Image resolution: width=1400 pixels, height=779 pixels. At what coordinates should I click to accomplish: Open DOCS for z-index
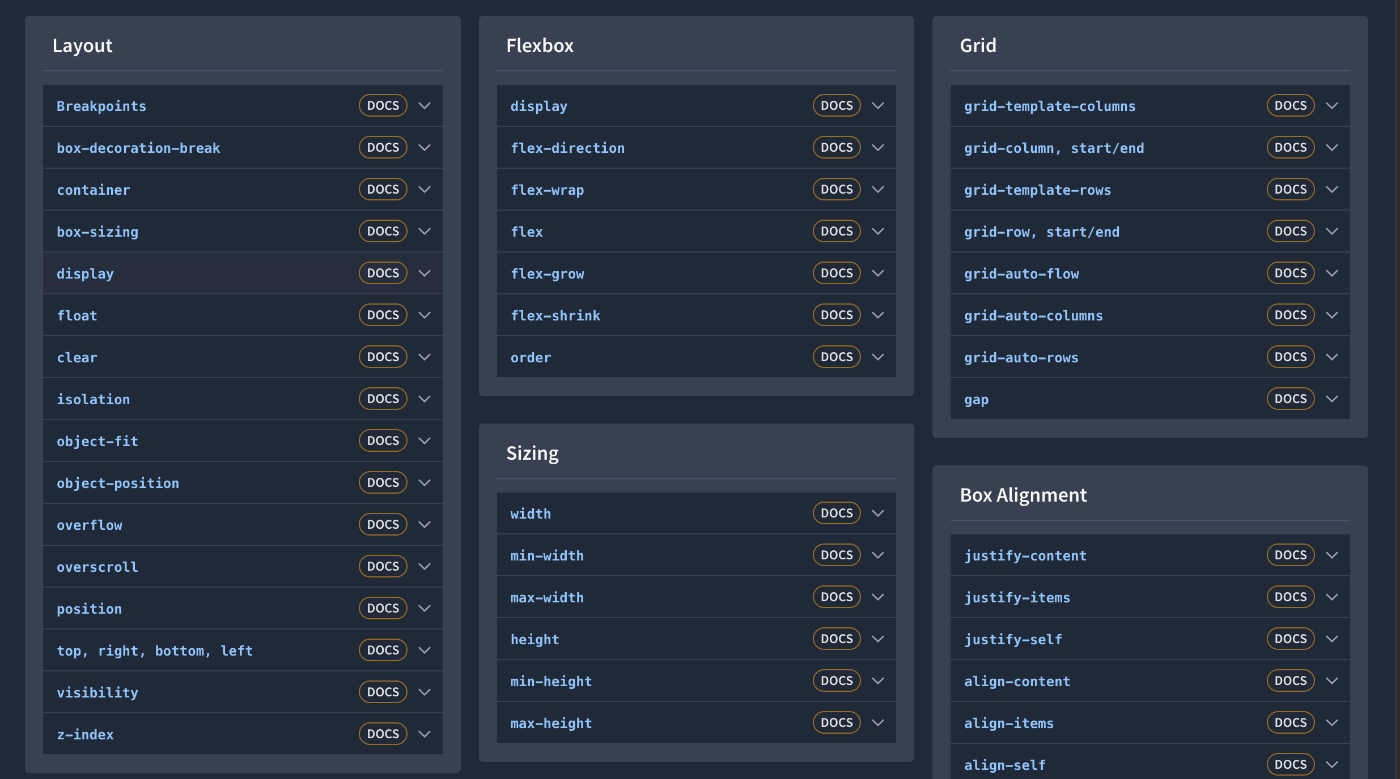pos(383,733)
